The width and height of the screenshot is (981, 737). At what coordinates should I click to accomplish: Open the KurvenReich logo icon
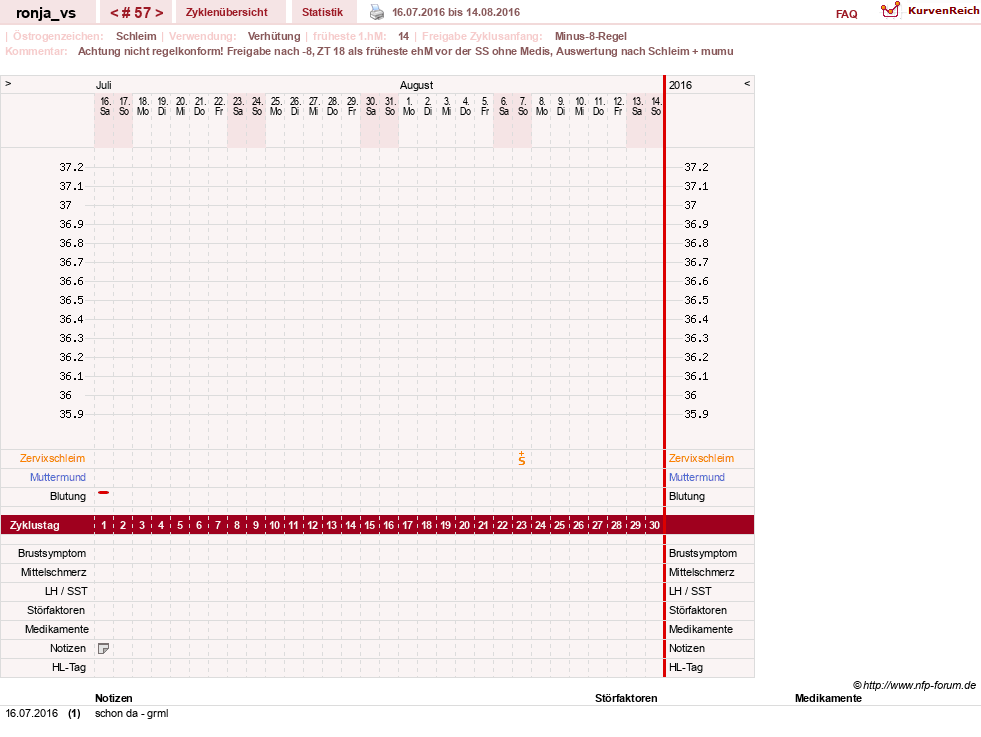click(890, 10)
